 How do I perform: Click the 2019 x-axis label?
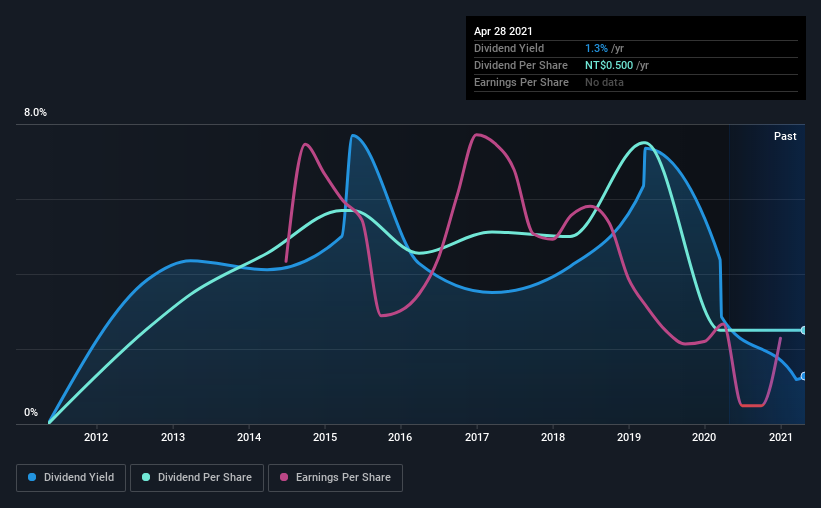(629, 437)
